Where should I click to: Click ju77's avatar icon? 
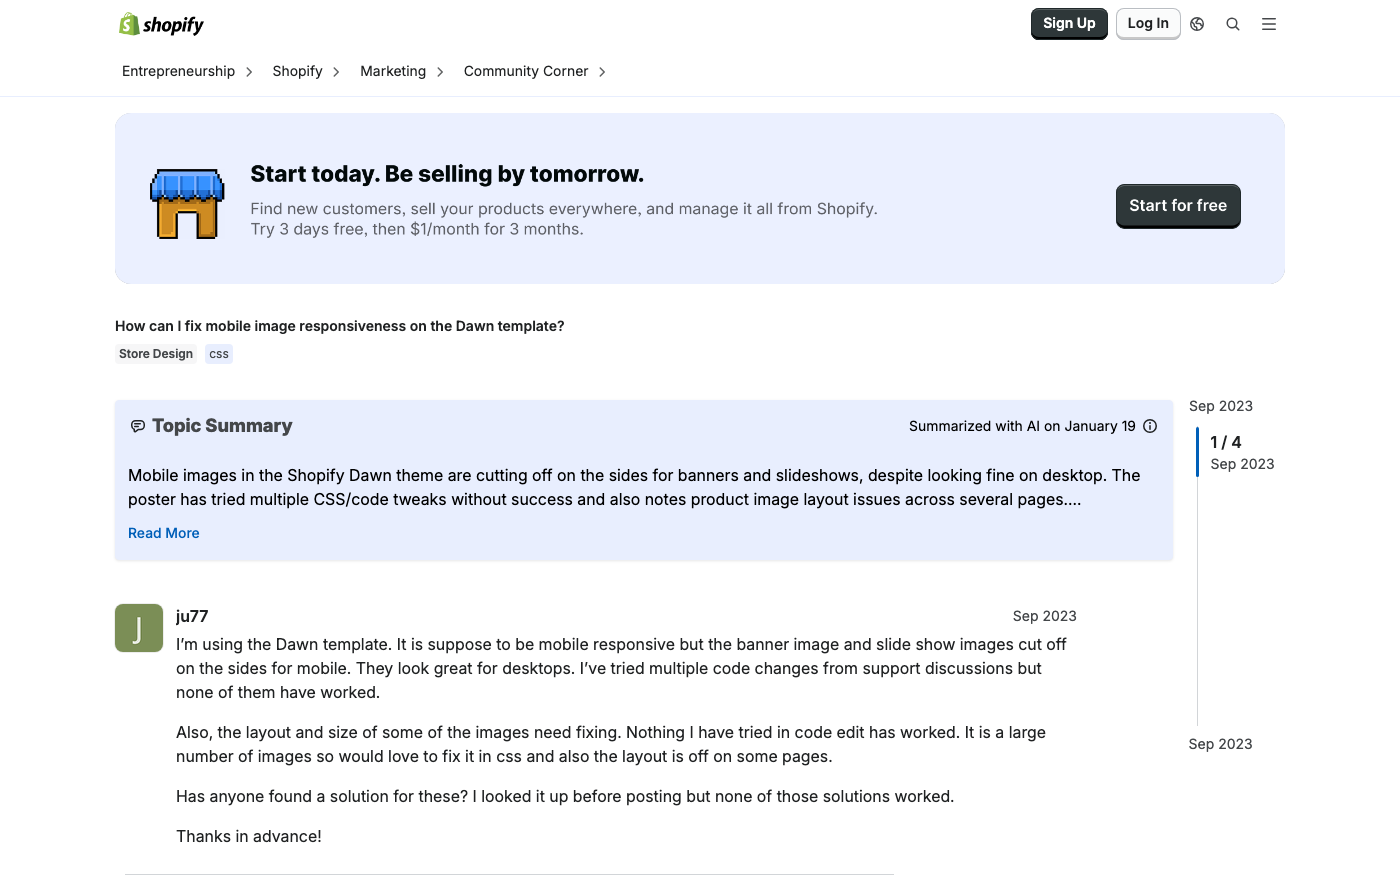coord(139,628)
